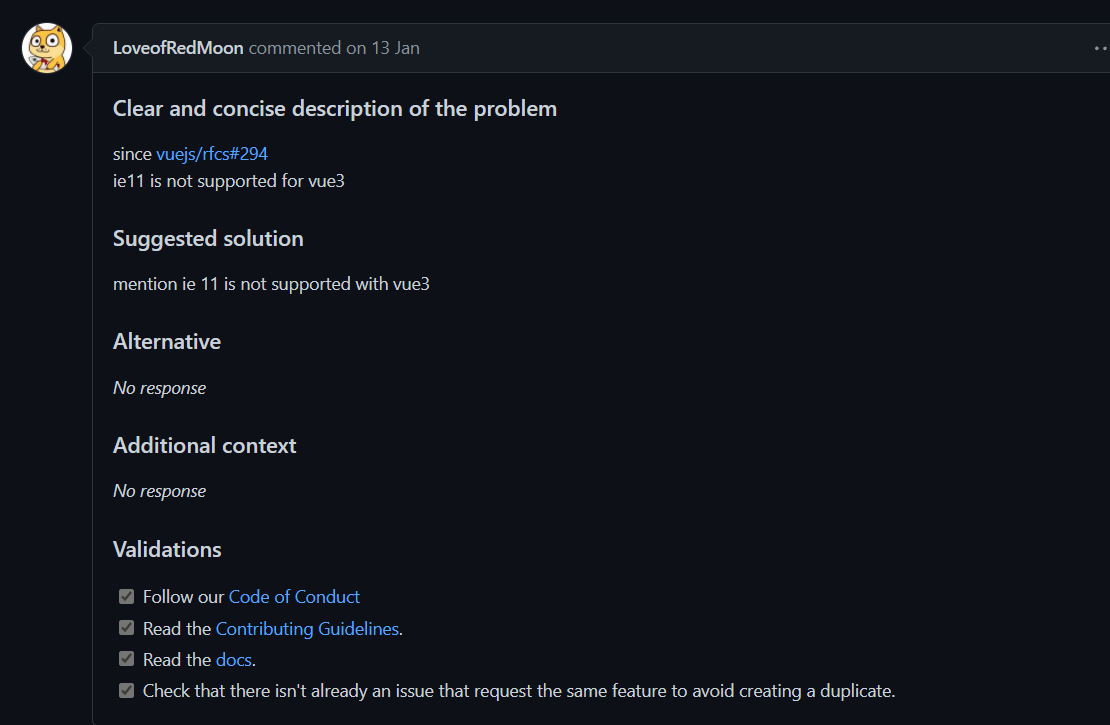Click LoveofRedMoon's avatar picture
Viewport: 1110px width, 725px height.
coord(46,47)
